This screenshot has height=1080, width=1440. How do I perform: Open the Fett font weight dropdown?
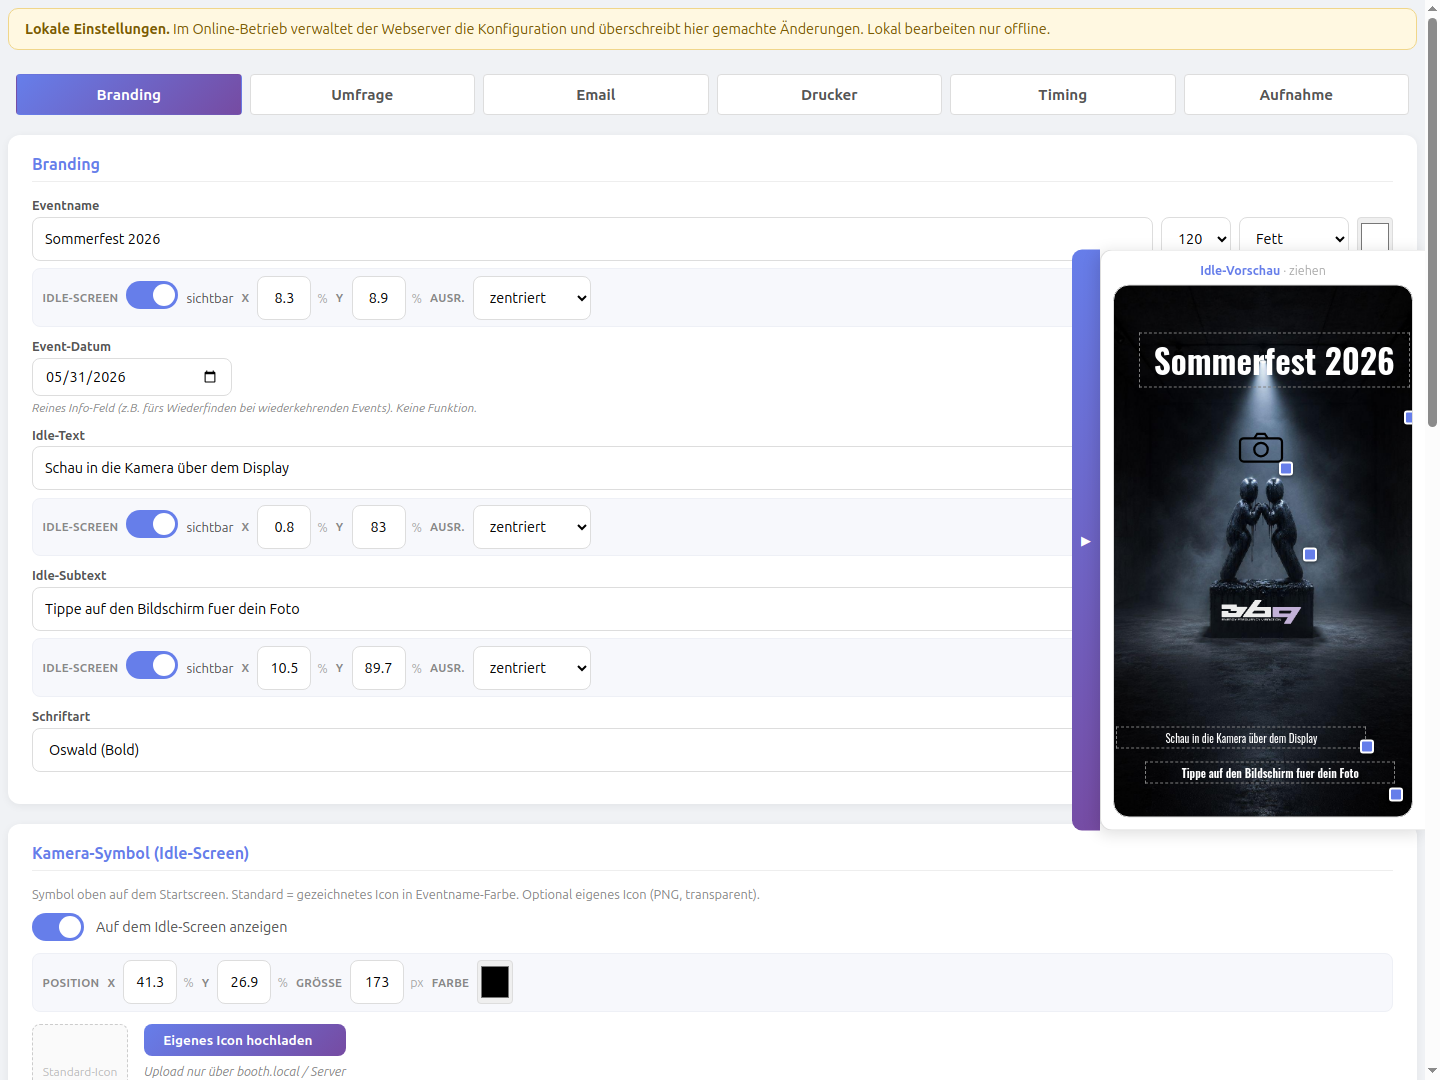[x=1294, y=239]
